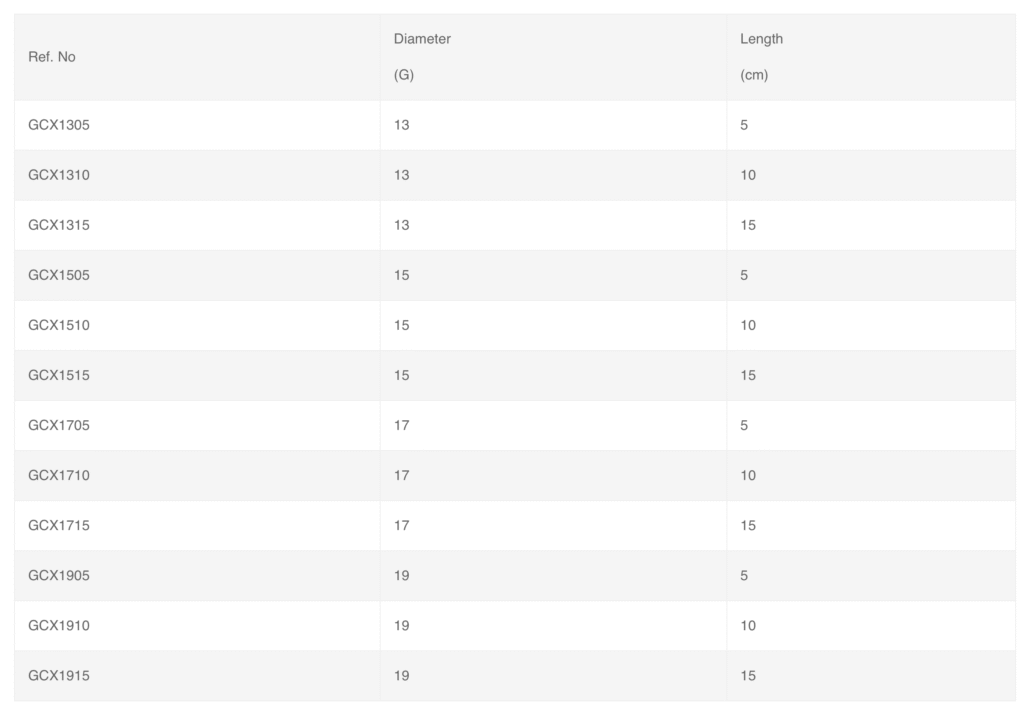Select the GCX1915 reference cell
This screenshot has width=1024, height=715.
coord(59,675)
